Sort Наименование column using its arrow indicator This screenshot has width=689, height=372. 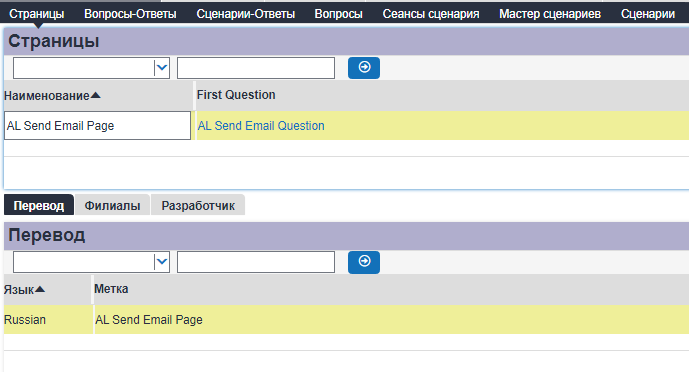pos(95,95)
